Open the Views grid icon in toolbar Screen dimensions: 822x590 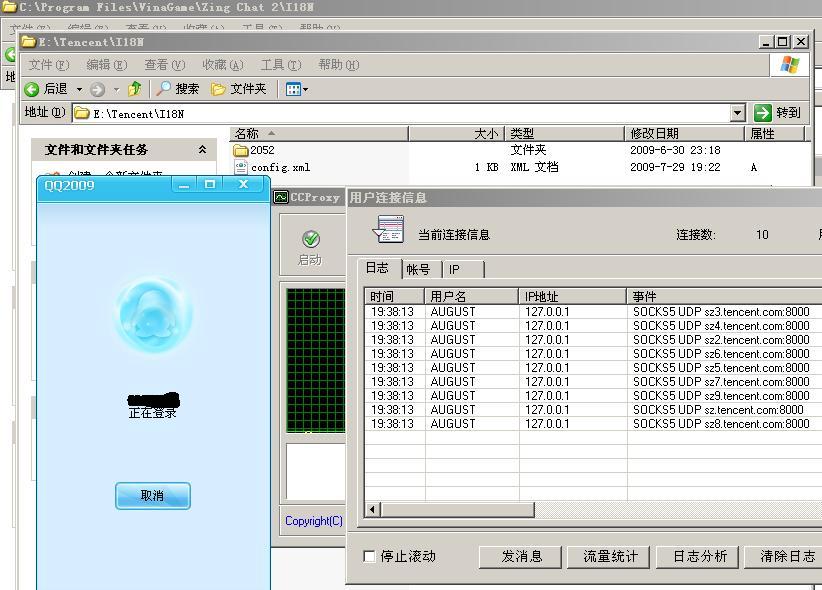click(293, 89)
